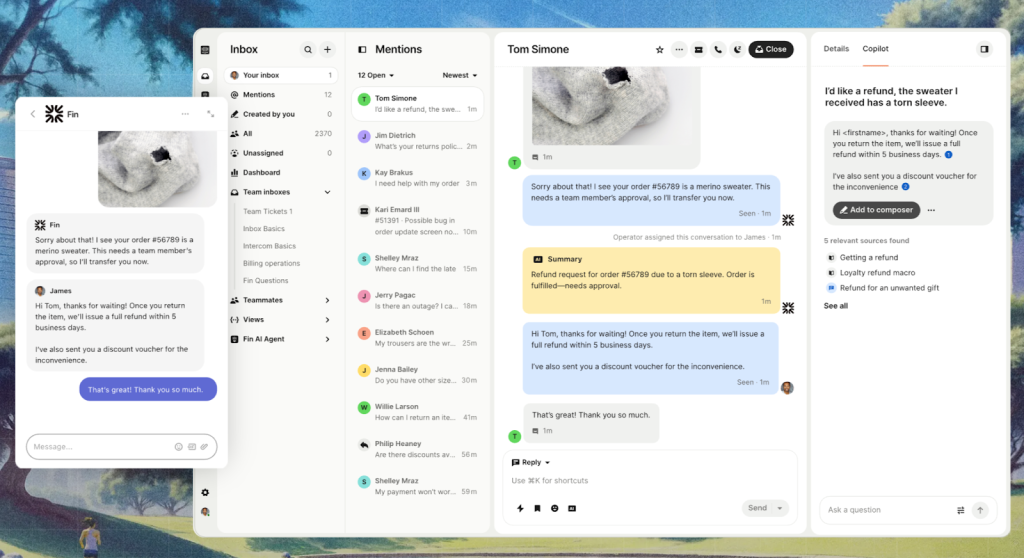
Task: Focus the reply composer text area
Action: tap(650, 481)
